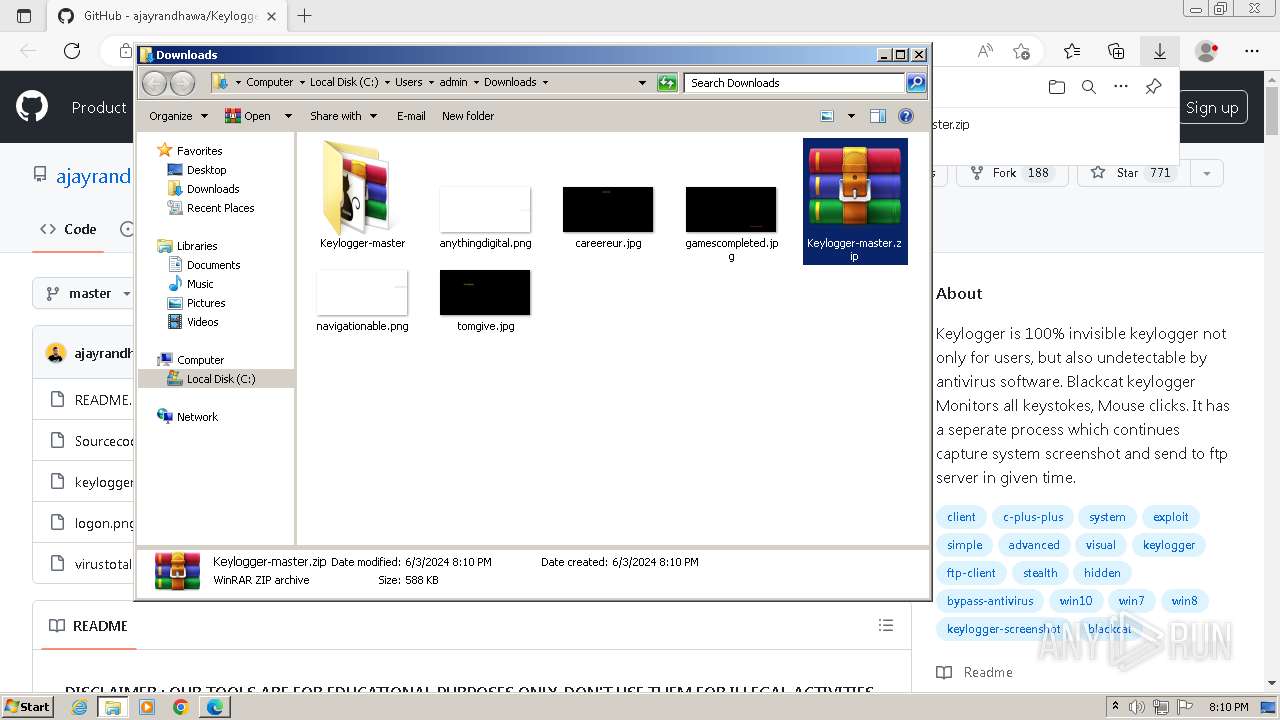The image size is (1280, 720).
Task: Expand the Open button dropdown arrow
Action: (x=288, y=116)
